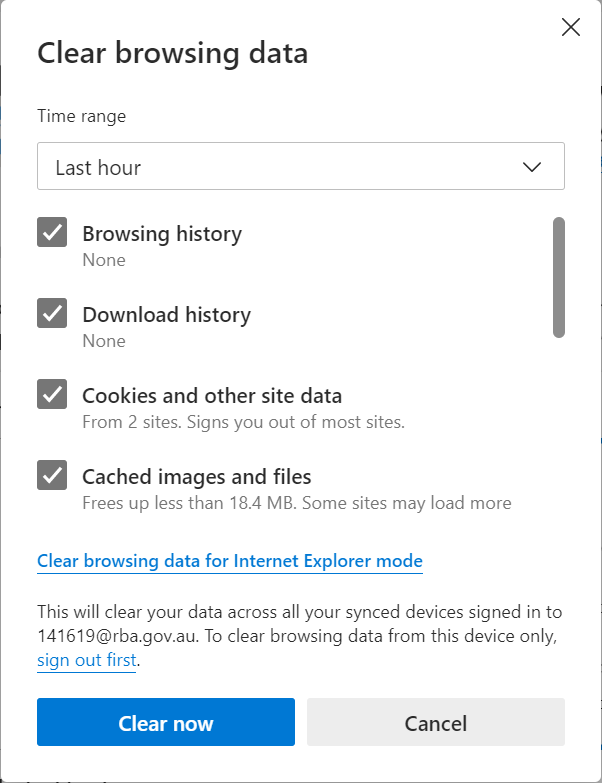Click the "Frees up less than 18.4 MB" text

296,503
